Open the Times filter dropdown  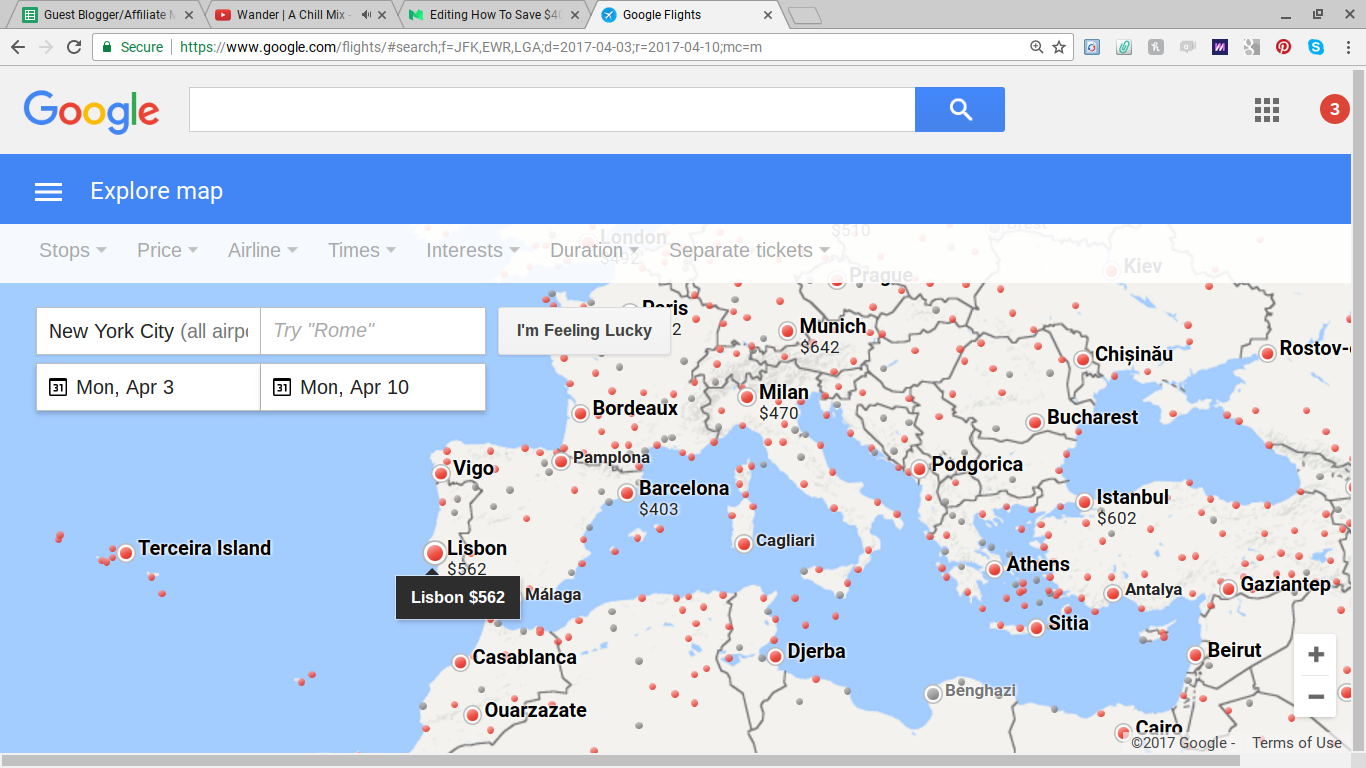tap(362, 250)
